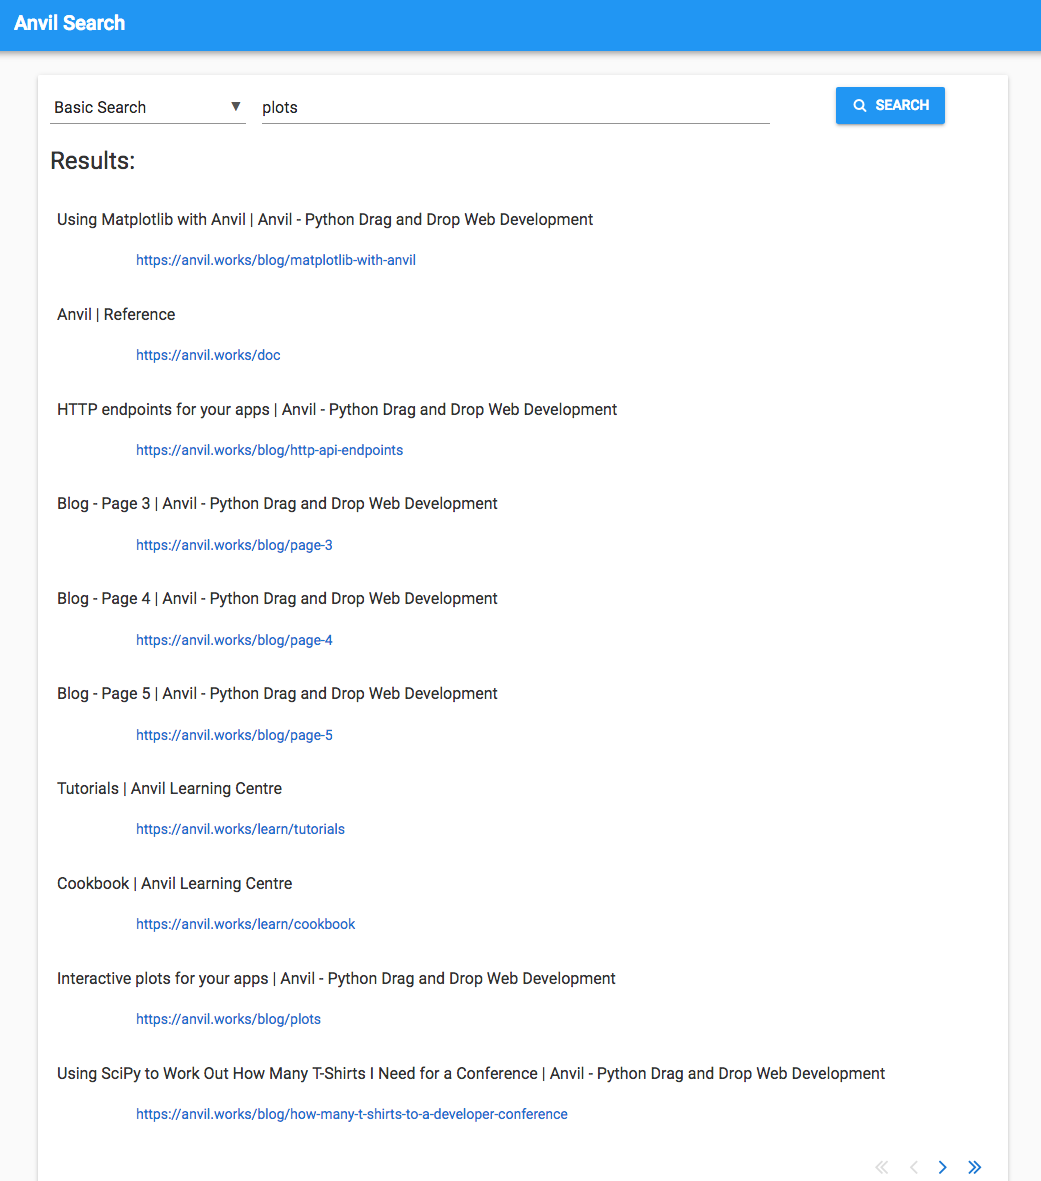Open the learn/tutorials link

(240, 829)
